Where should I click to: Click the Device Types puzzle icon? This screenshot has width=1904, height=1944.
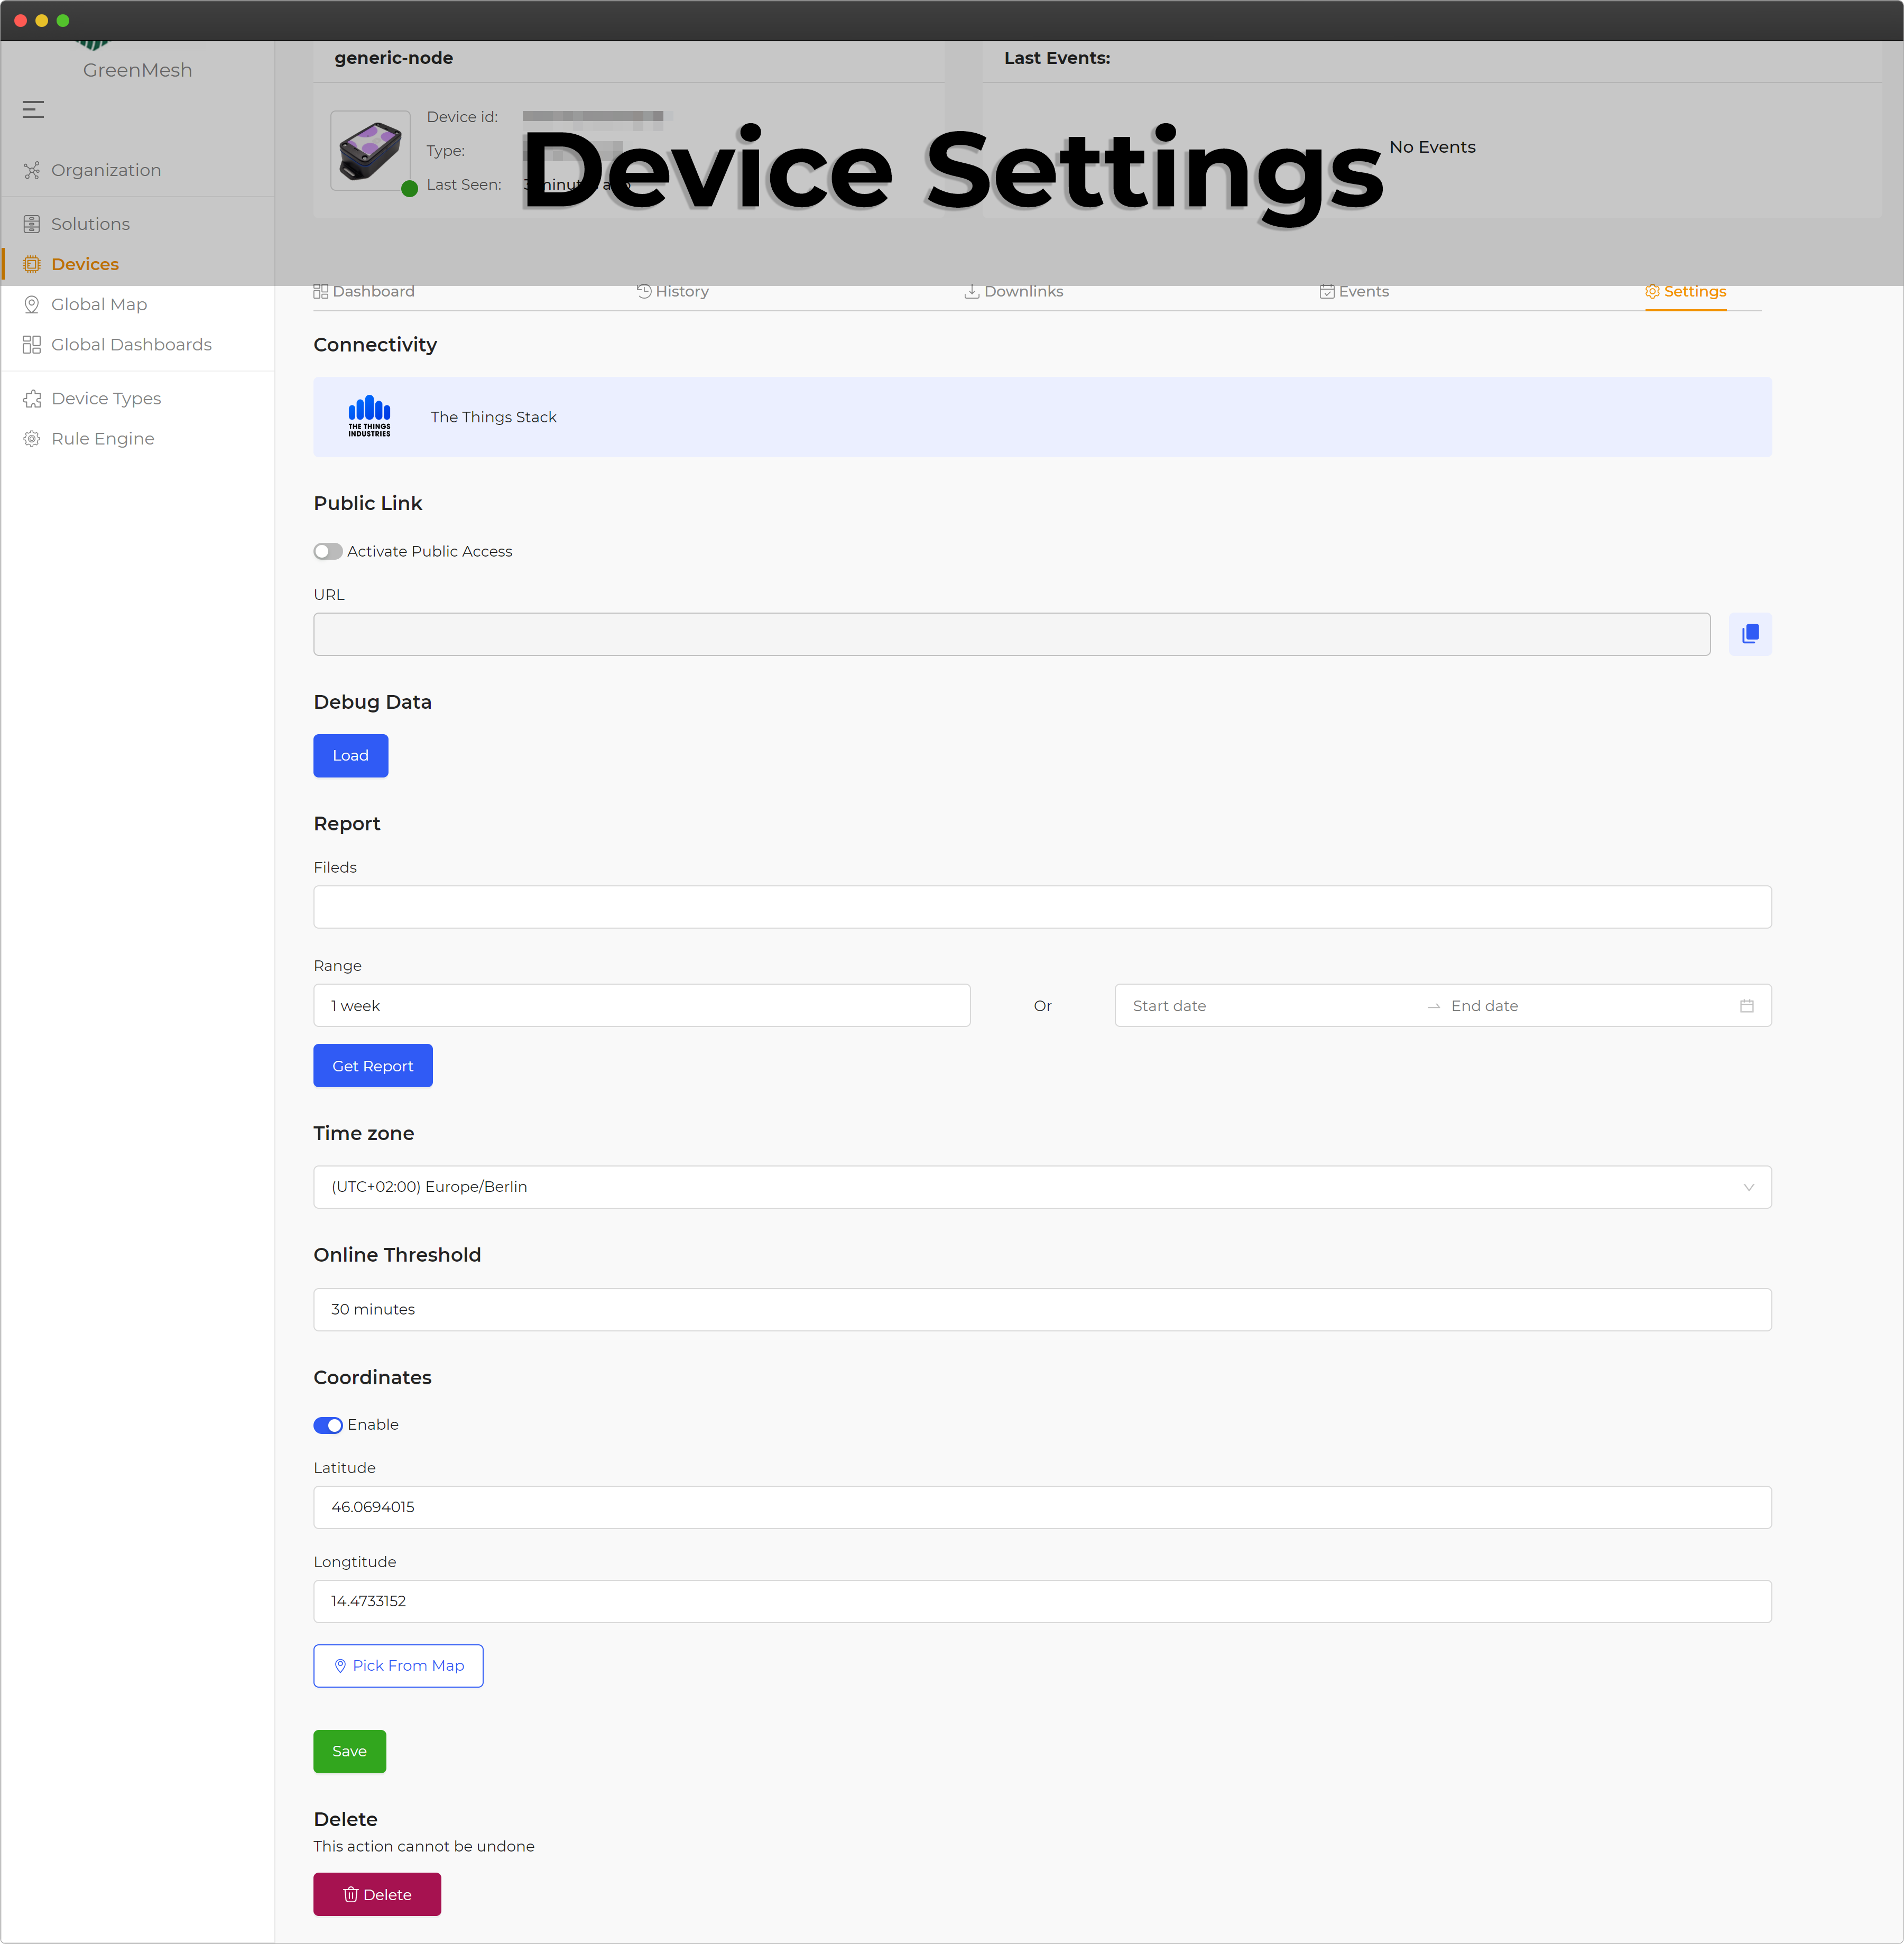32,398
